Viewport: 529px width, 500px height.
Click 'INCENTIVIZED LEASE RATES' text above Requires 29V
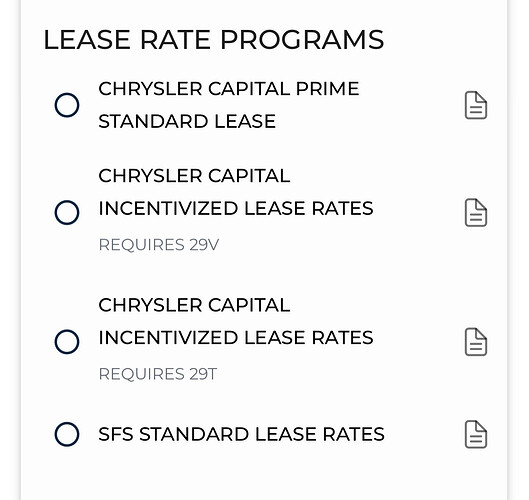[x=236, y=209]
